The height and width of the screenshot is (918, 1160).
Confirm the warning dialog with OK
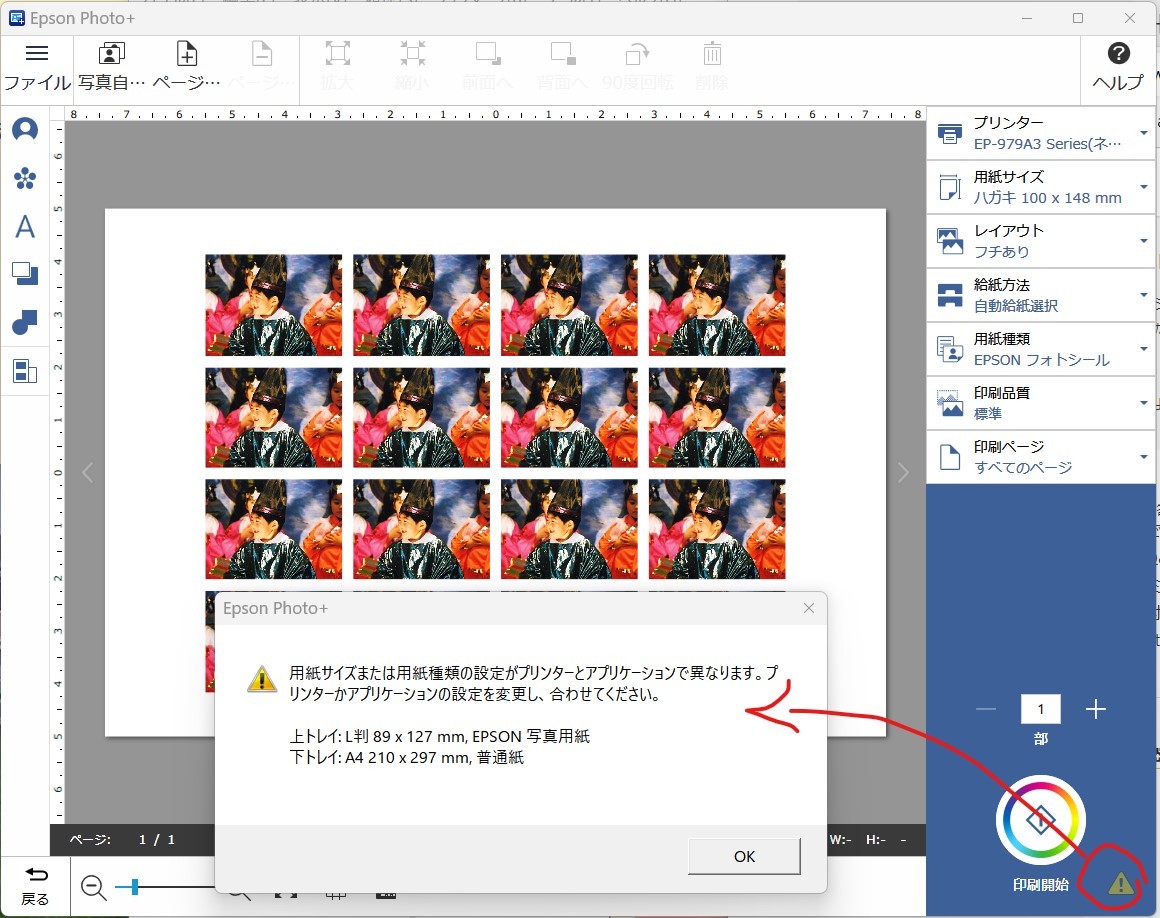pyautogui.click(x=744, y=857)
